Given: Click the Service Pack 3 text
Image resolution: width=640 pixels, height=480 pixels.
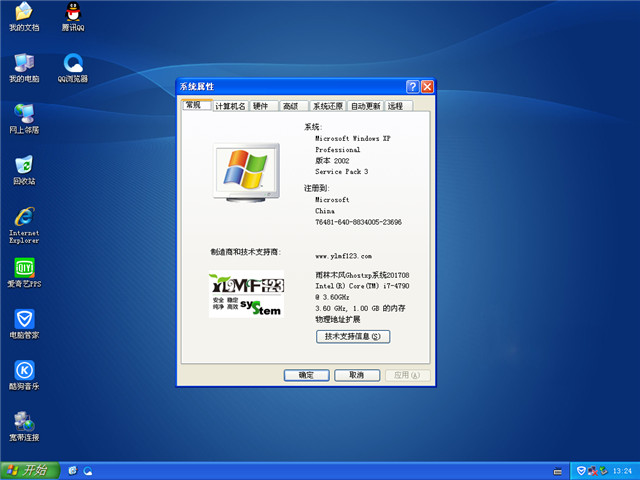Looking at the screenshot, I should point(342,171).
